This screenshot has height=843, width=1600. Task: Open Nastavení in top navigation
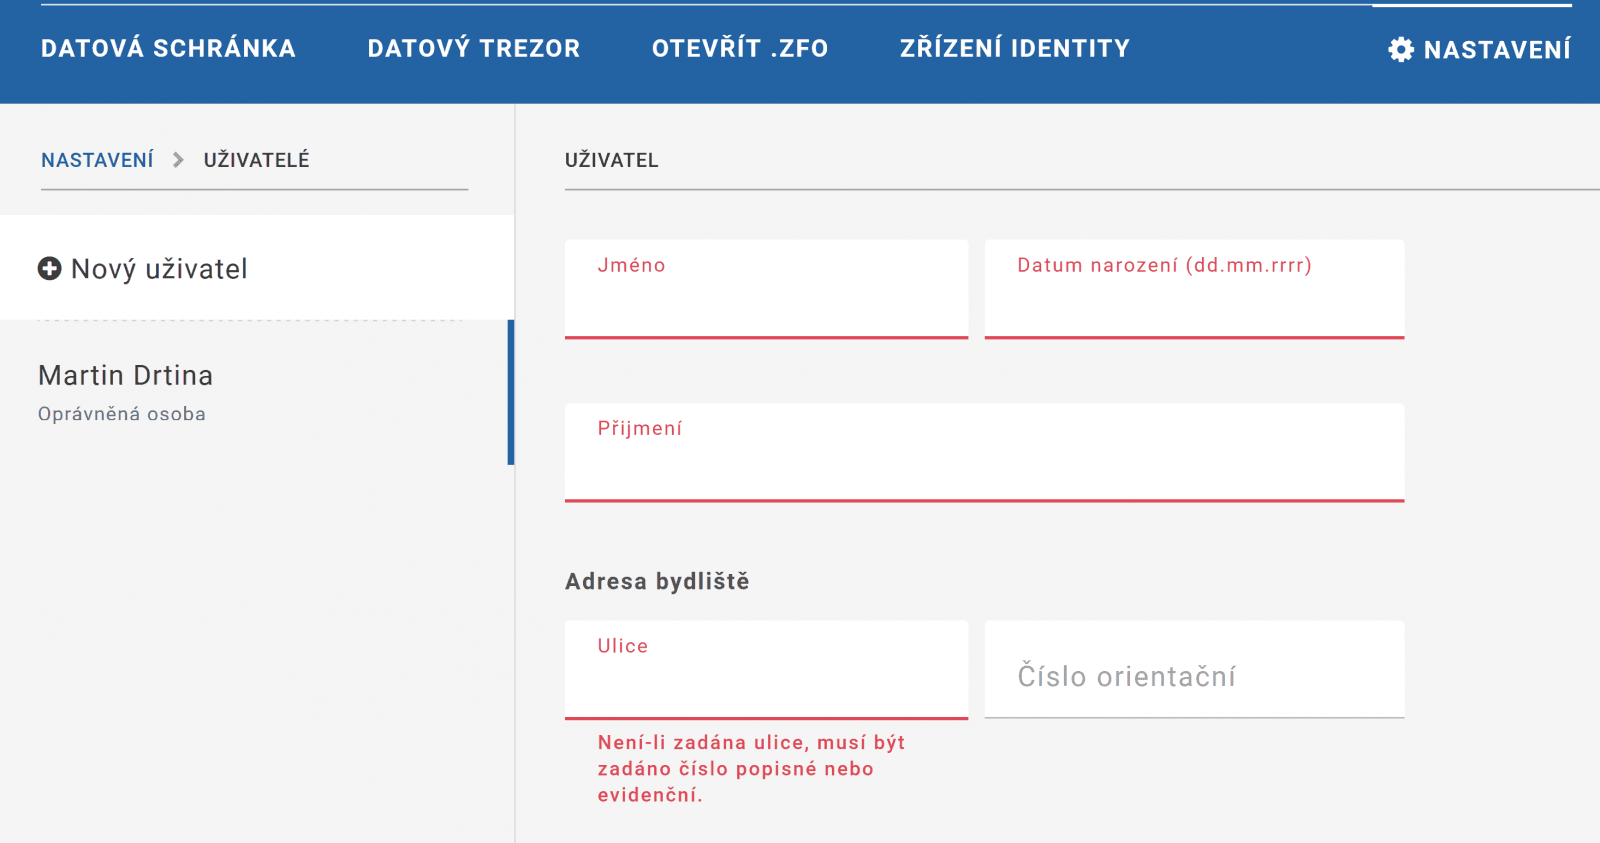pyautogui.click(x=1496, y=50)
